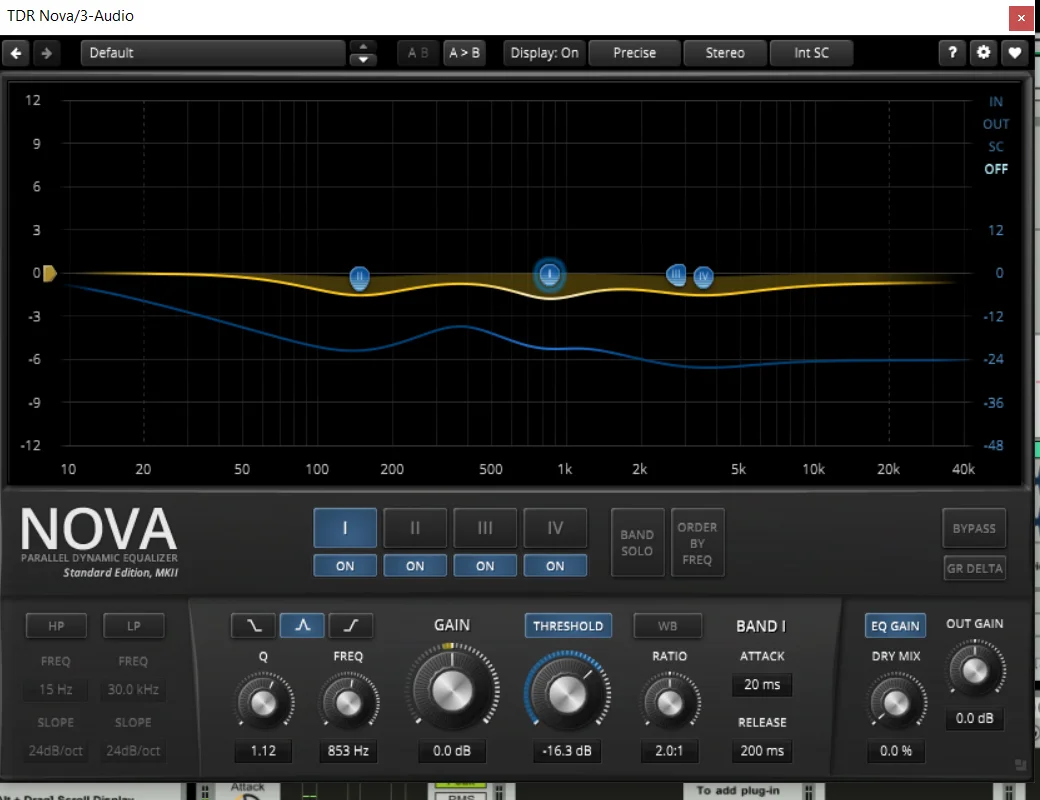Click the redo arrow icon

tap(45, 53)
